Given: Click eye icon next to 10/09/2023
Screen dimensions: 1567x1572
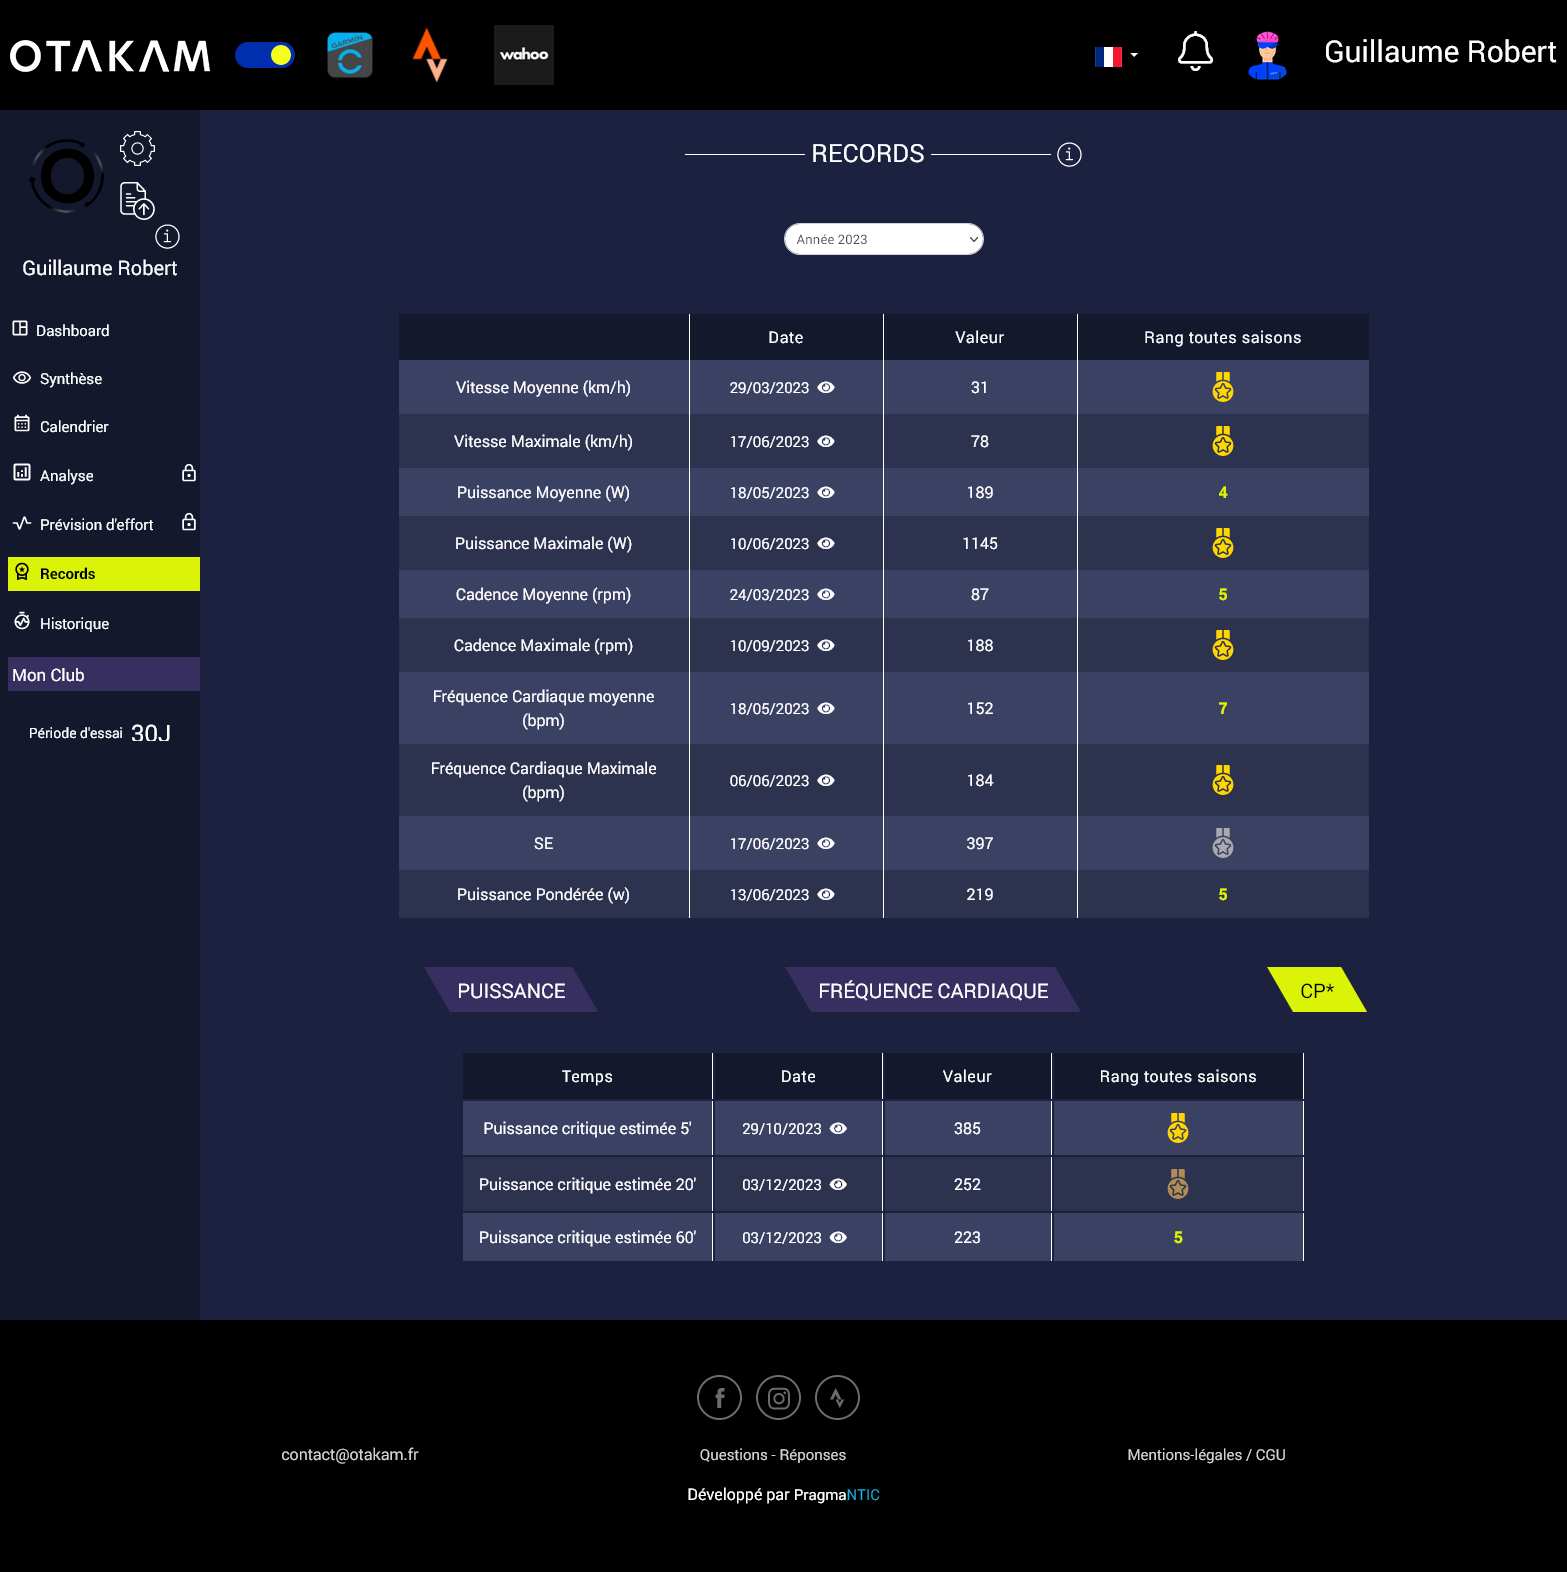Looking at the screenshot, I should click(x=826, y=645).
